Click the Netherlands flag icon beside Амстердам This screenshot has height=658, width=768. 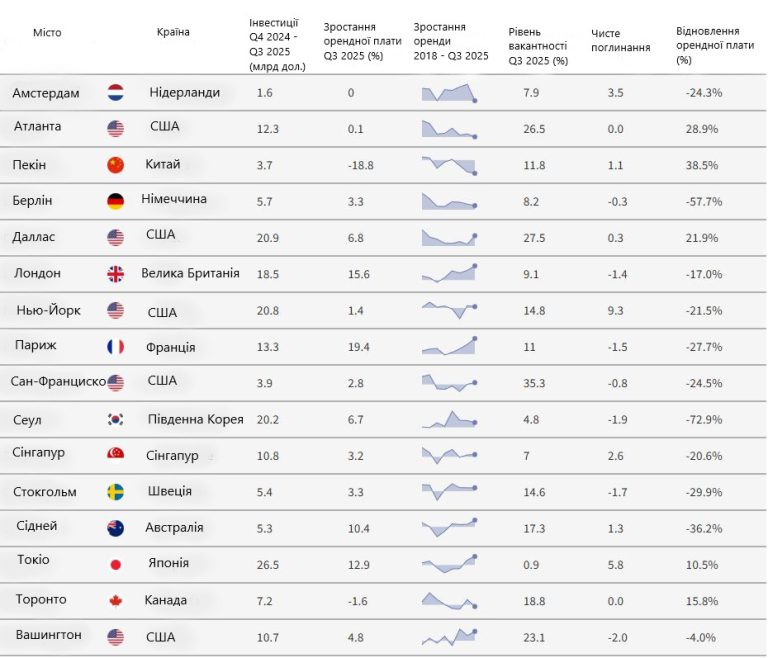point(115,93)
